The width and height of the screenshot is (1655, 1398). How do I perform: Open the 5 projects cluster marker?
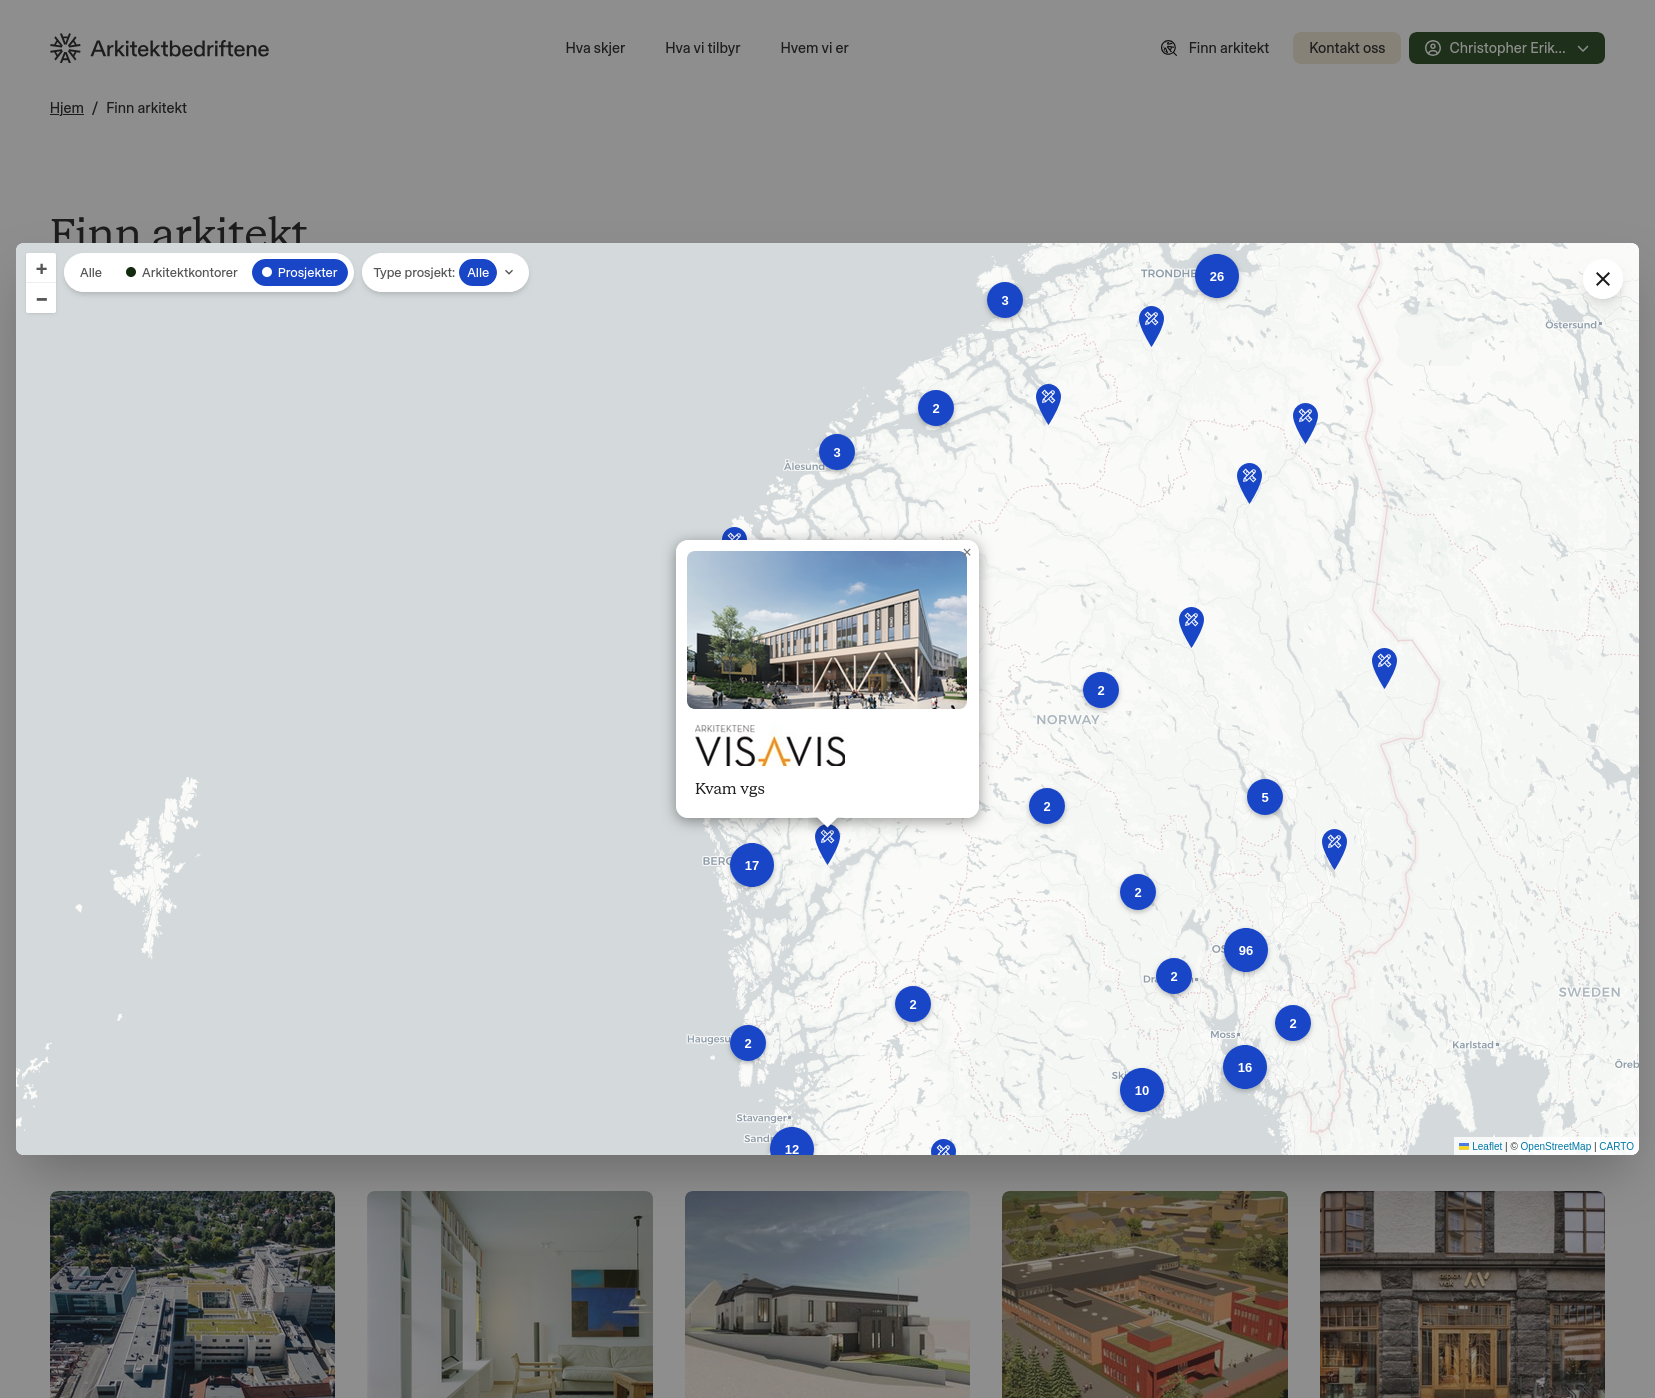tap(1265, 797)
